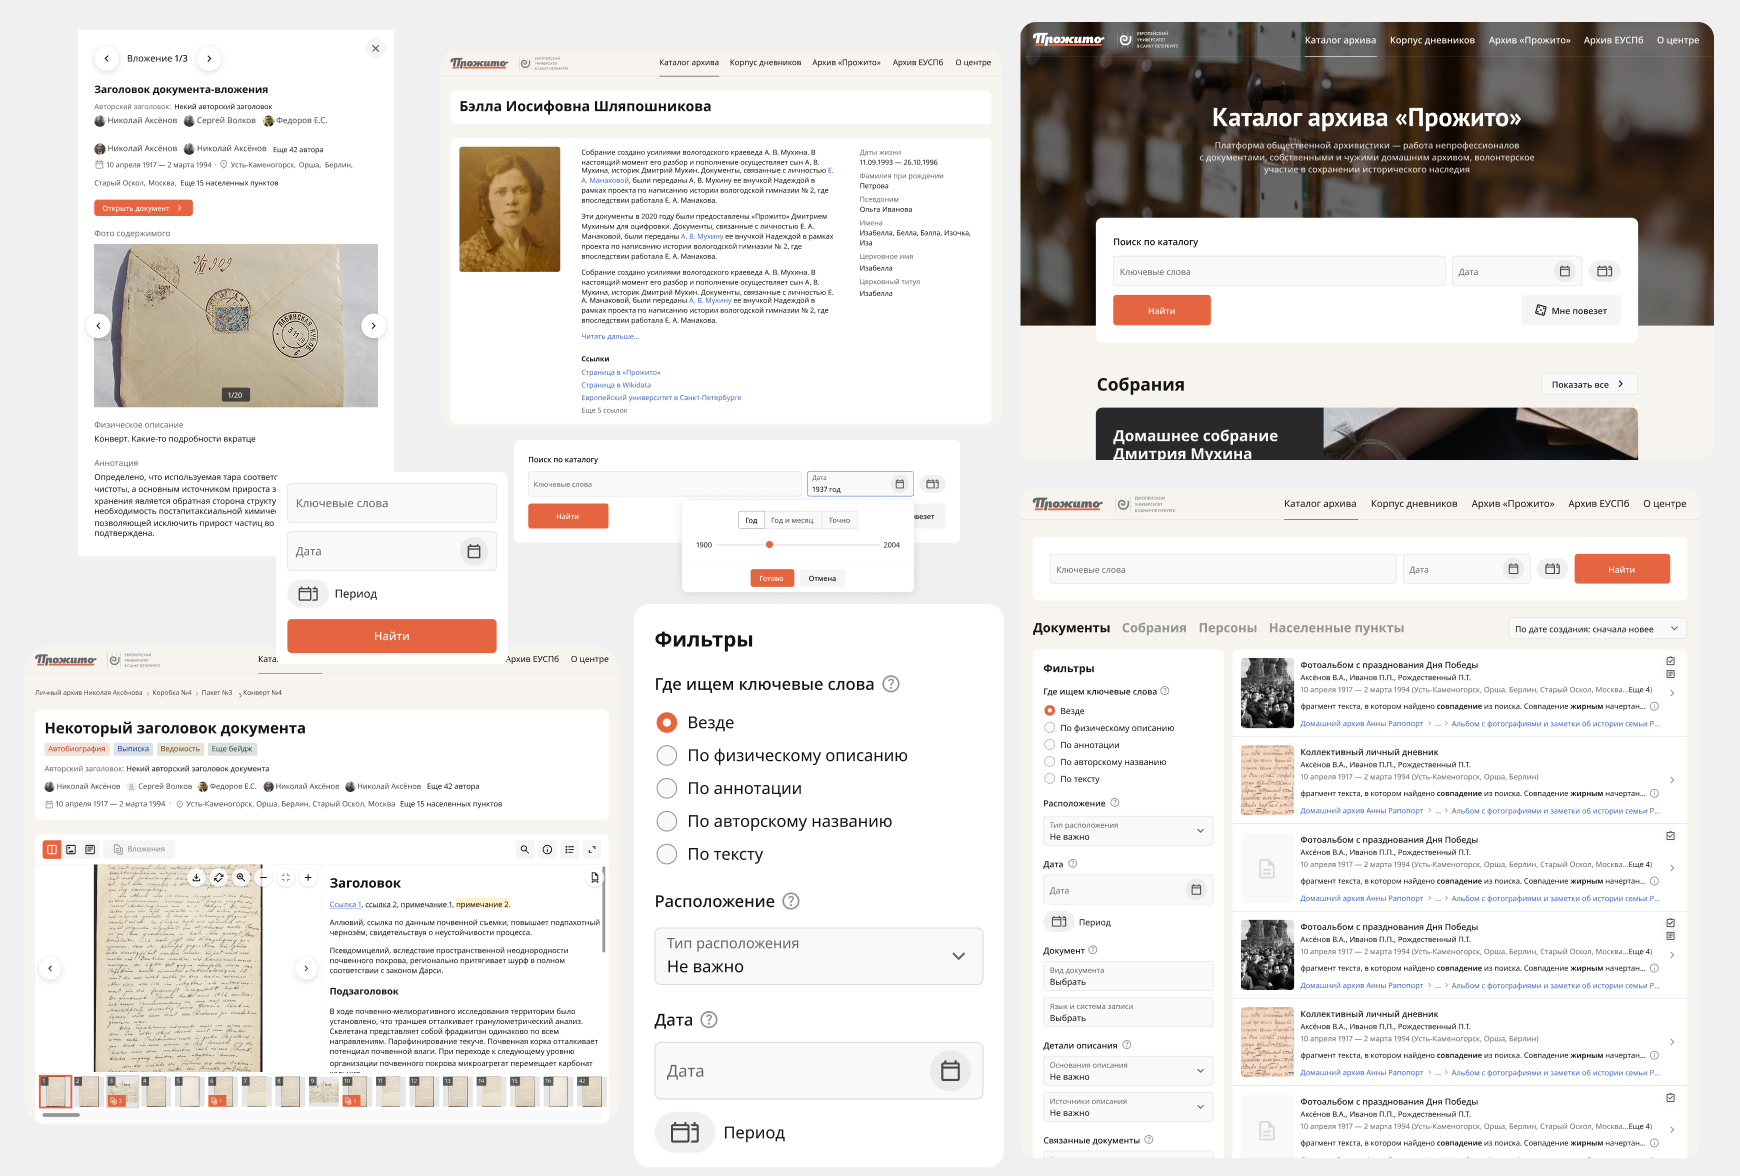Screen dimensions: 1740x1176
Task: Switch to image-only view icon in viewer toolbar
Action: coord(71,848)
